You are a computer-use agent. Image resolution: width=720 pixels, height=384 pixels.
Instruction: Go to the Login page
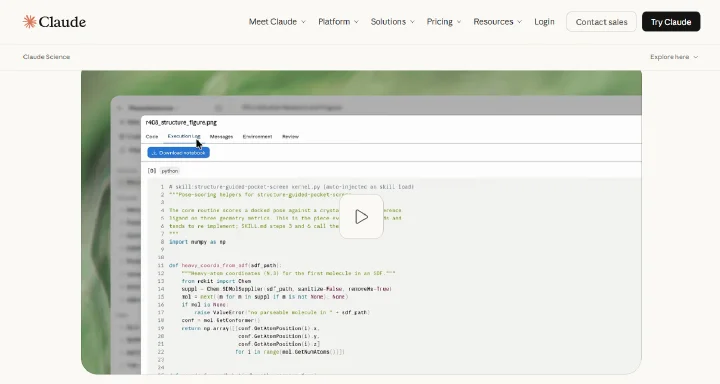pyautogui.click(x=544, y=22)
